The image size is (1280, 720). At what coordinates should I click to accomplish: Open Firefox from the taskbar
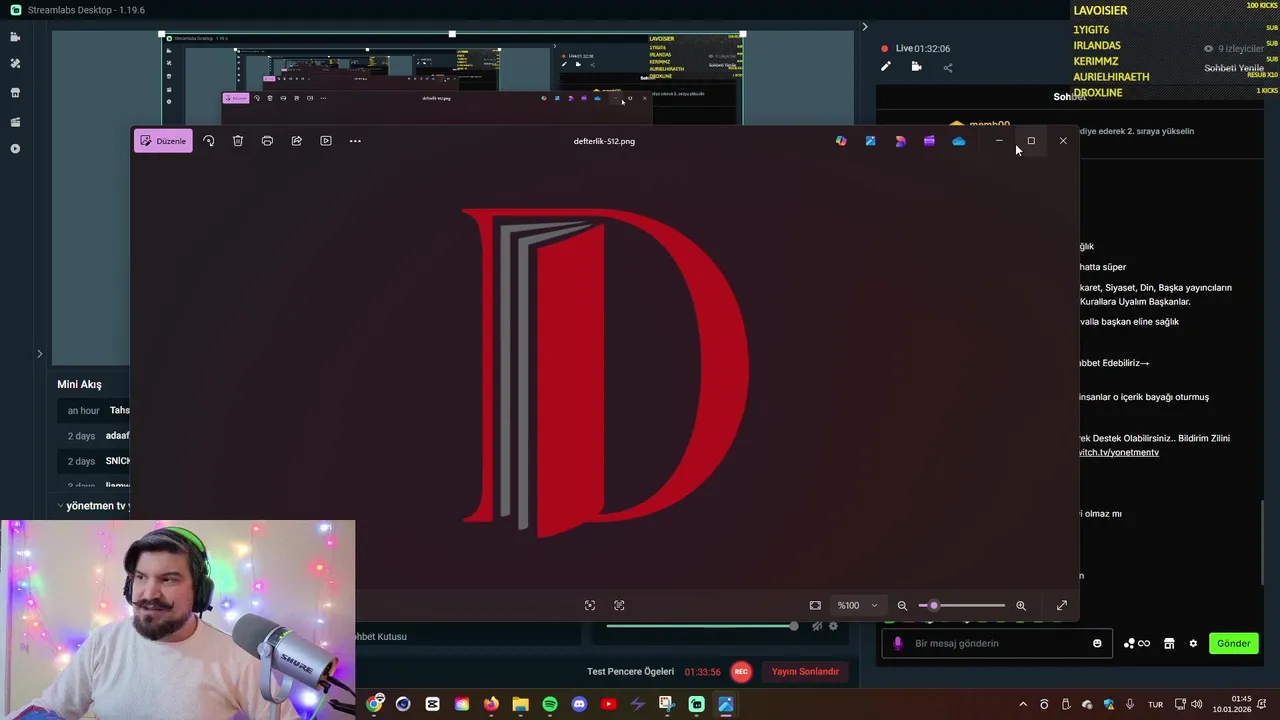click(x=491, y=704)
